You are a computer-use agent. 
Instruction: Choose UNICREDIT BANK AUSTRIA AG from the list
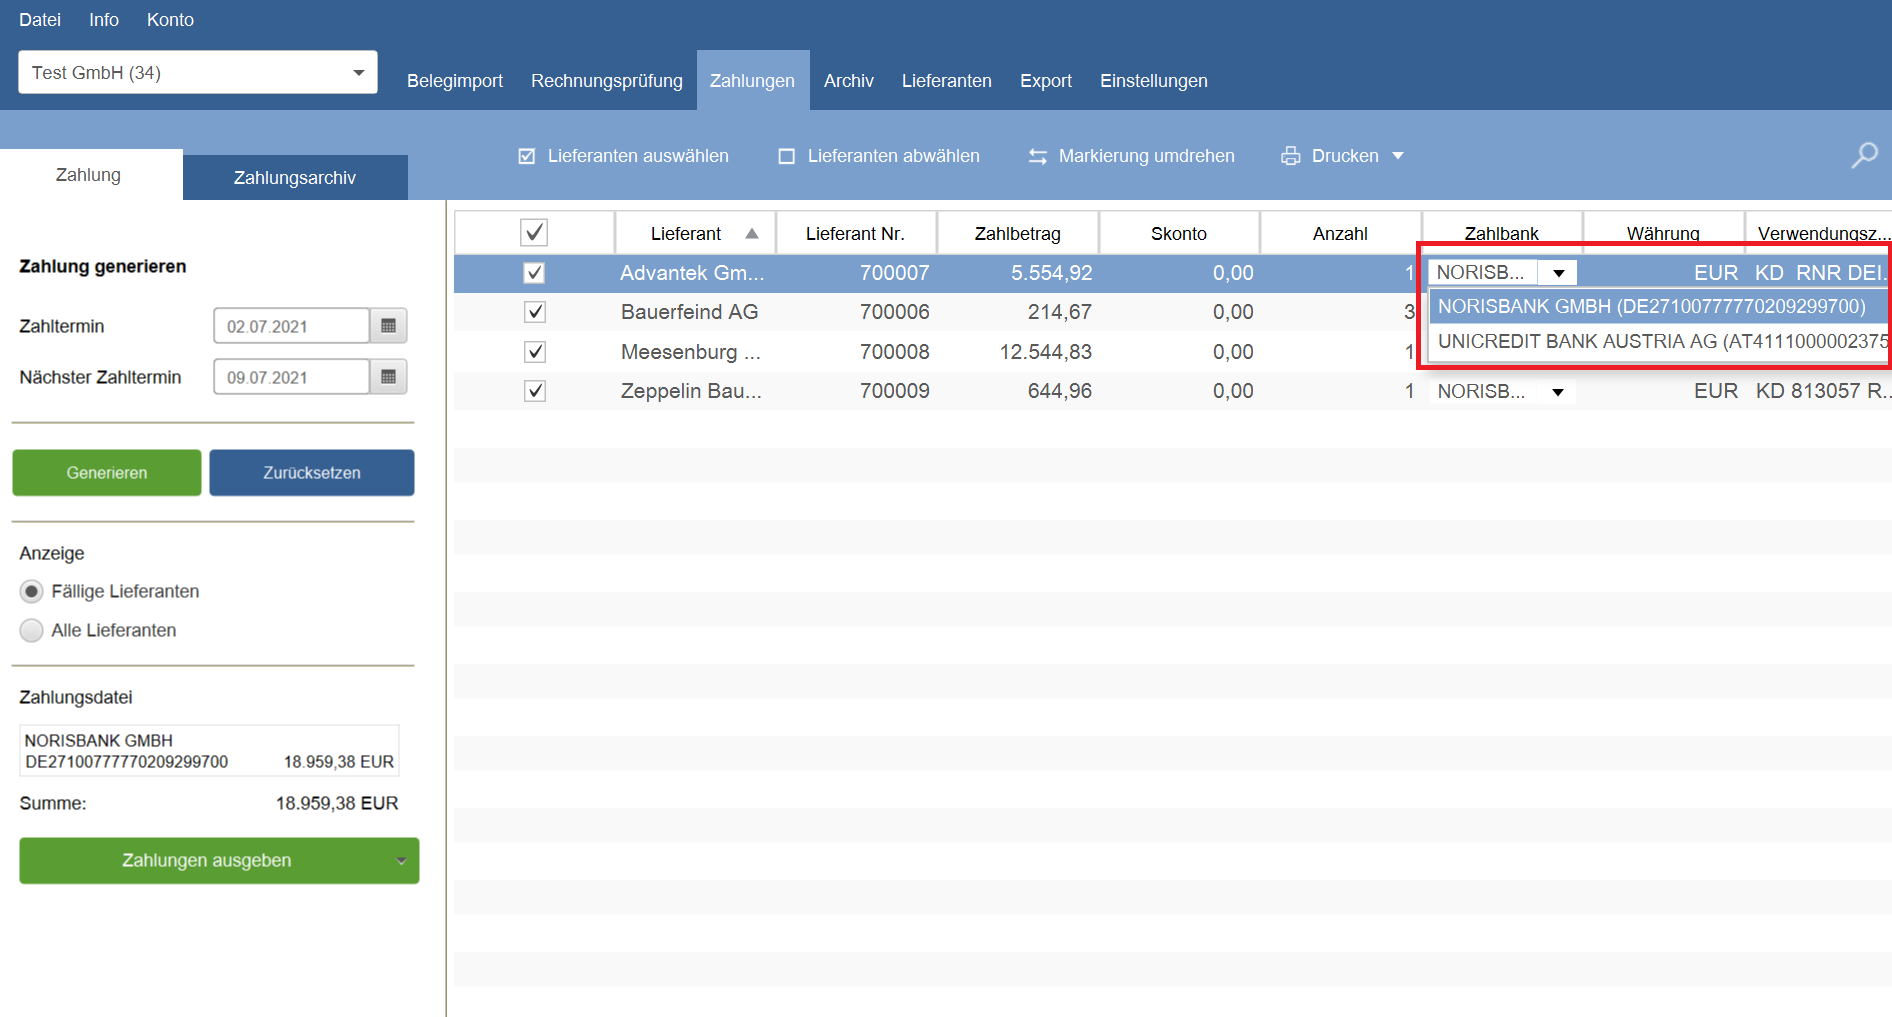pos(1658,341)
